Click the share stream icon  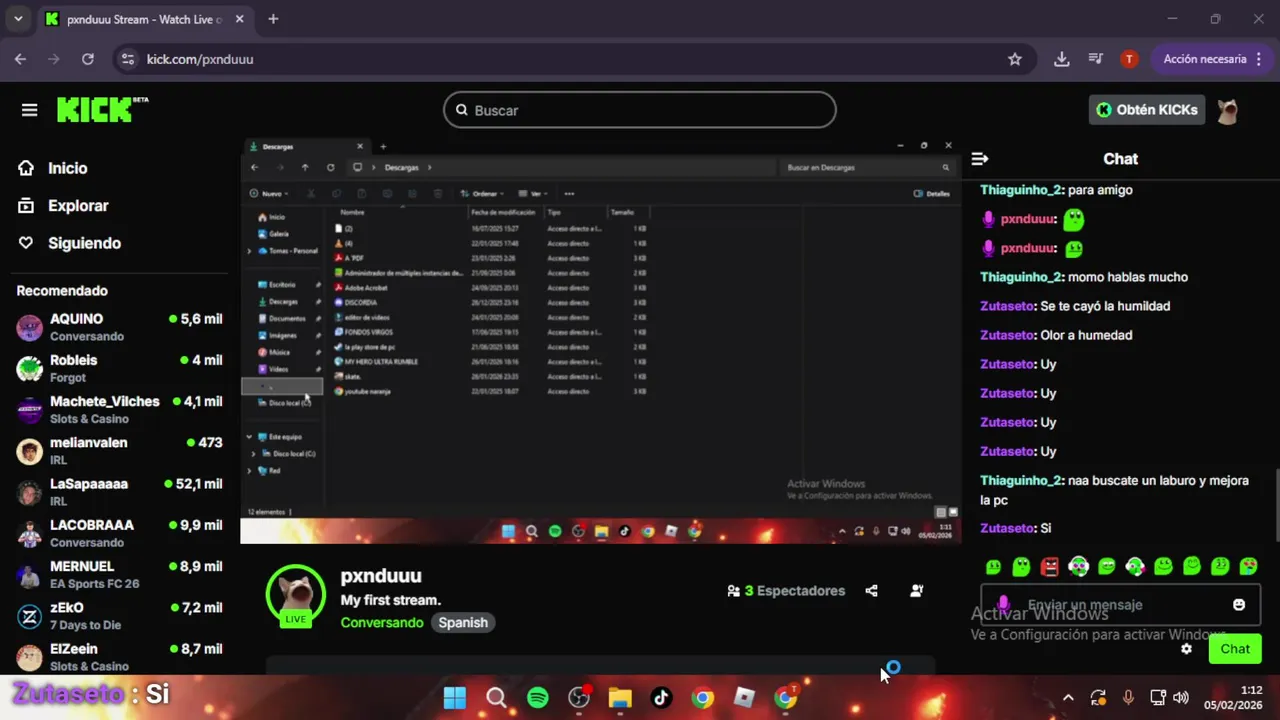pos(871,591)
